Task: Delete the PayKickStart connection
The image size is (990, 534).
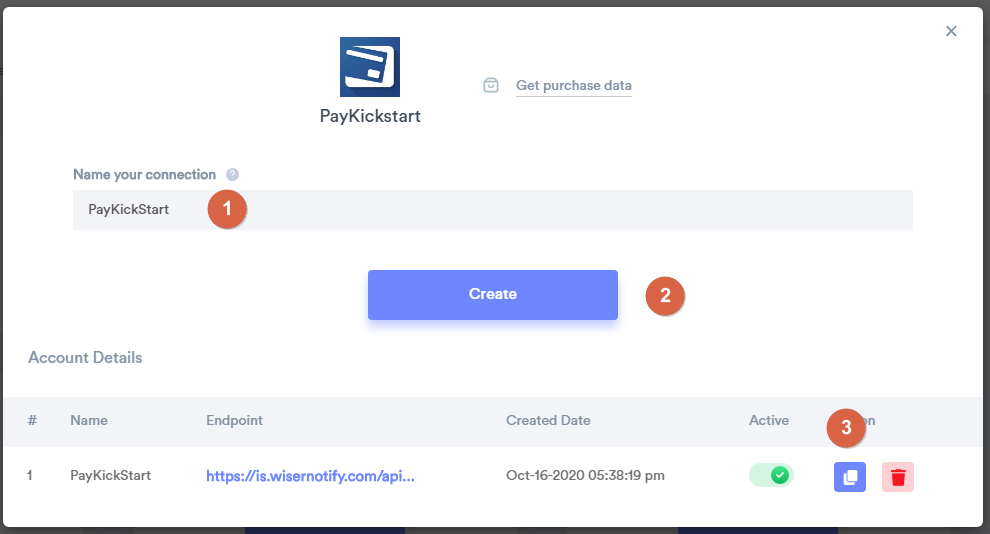Action: pyautogui.click(x=898, y=477)
